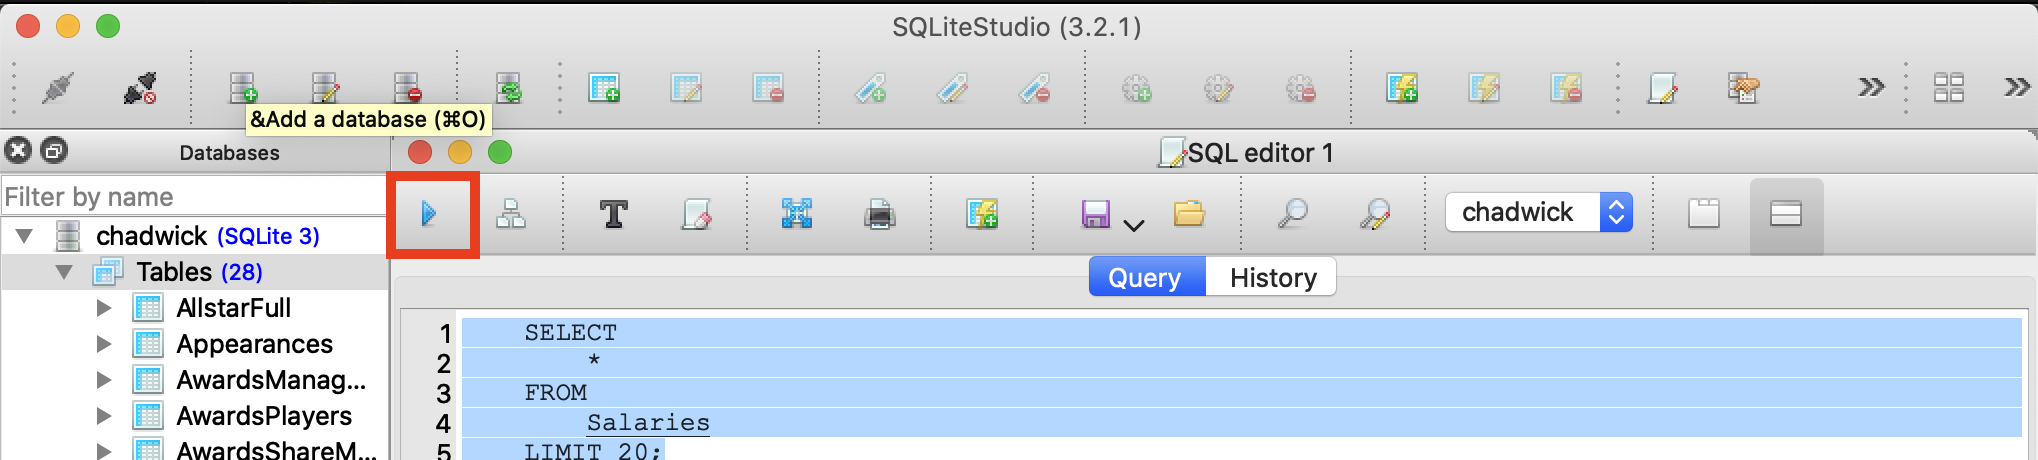The width and height of the screenshot is (2038, 460).
Task: Run the query with the blue play button
Action: point(429,213)
